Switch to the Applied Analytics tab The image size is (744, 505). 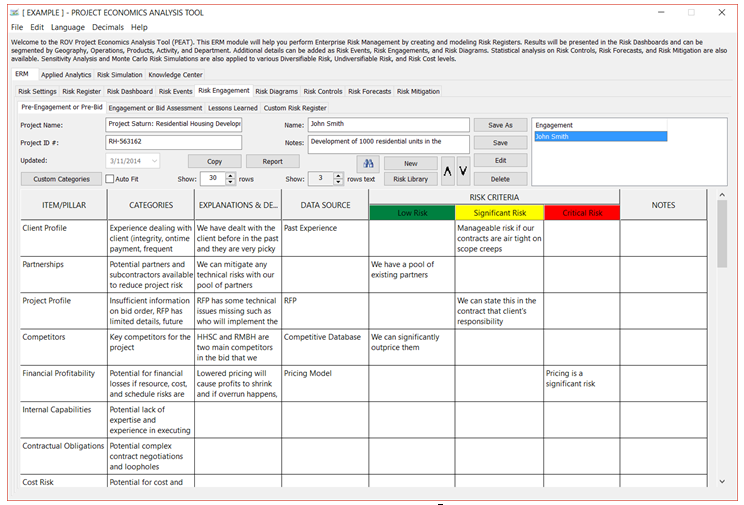pos(65,75)
